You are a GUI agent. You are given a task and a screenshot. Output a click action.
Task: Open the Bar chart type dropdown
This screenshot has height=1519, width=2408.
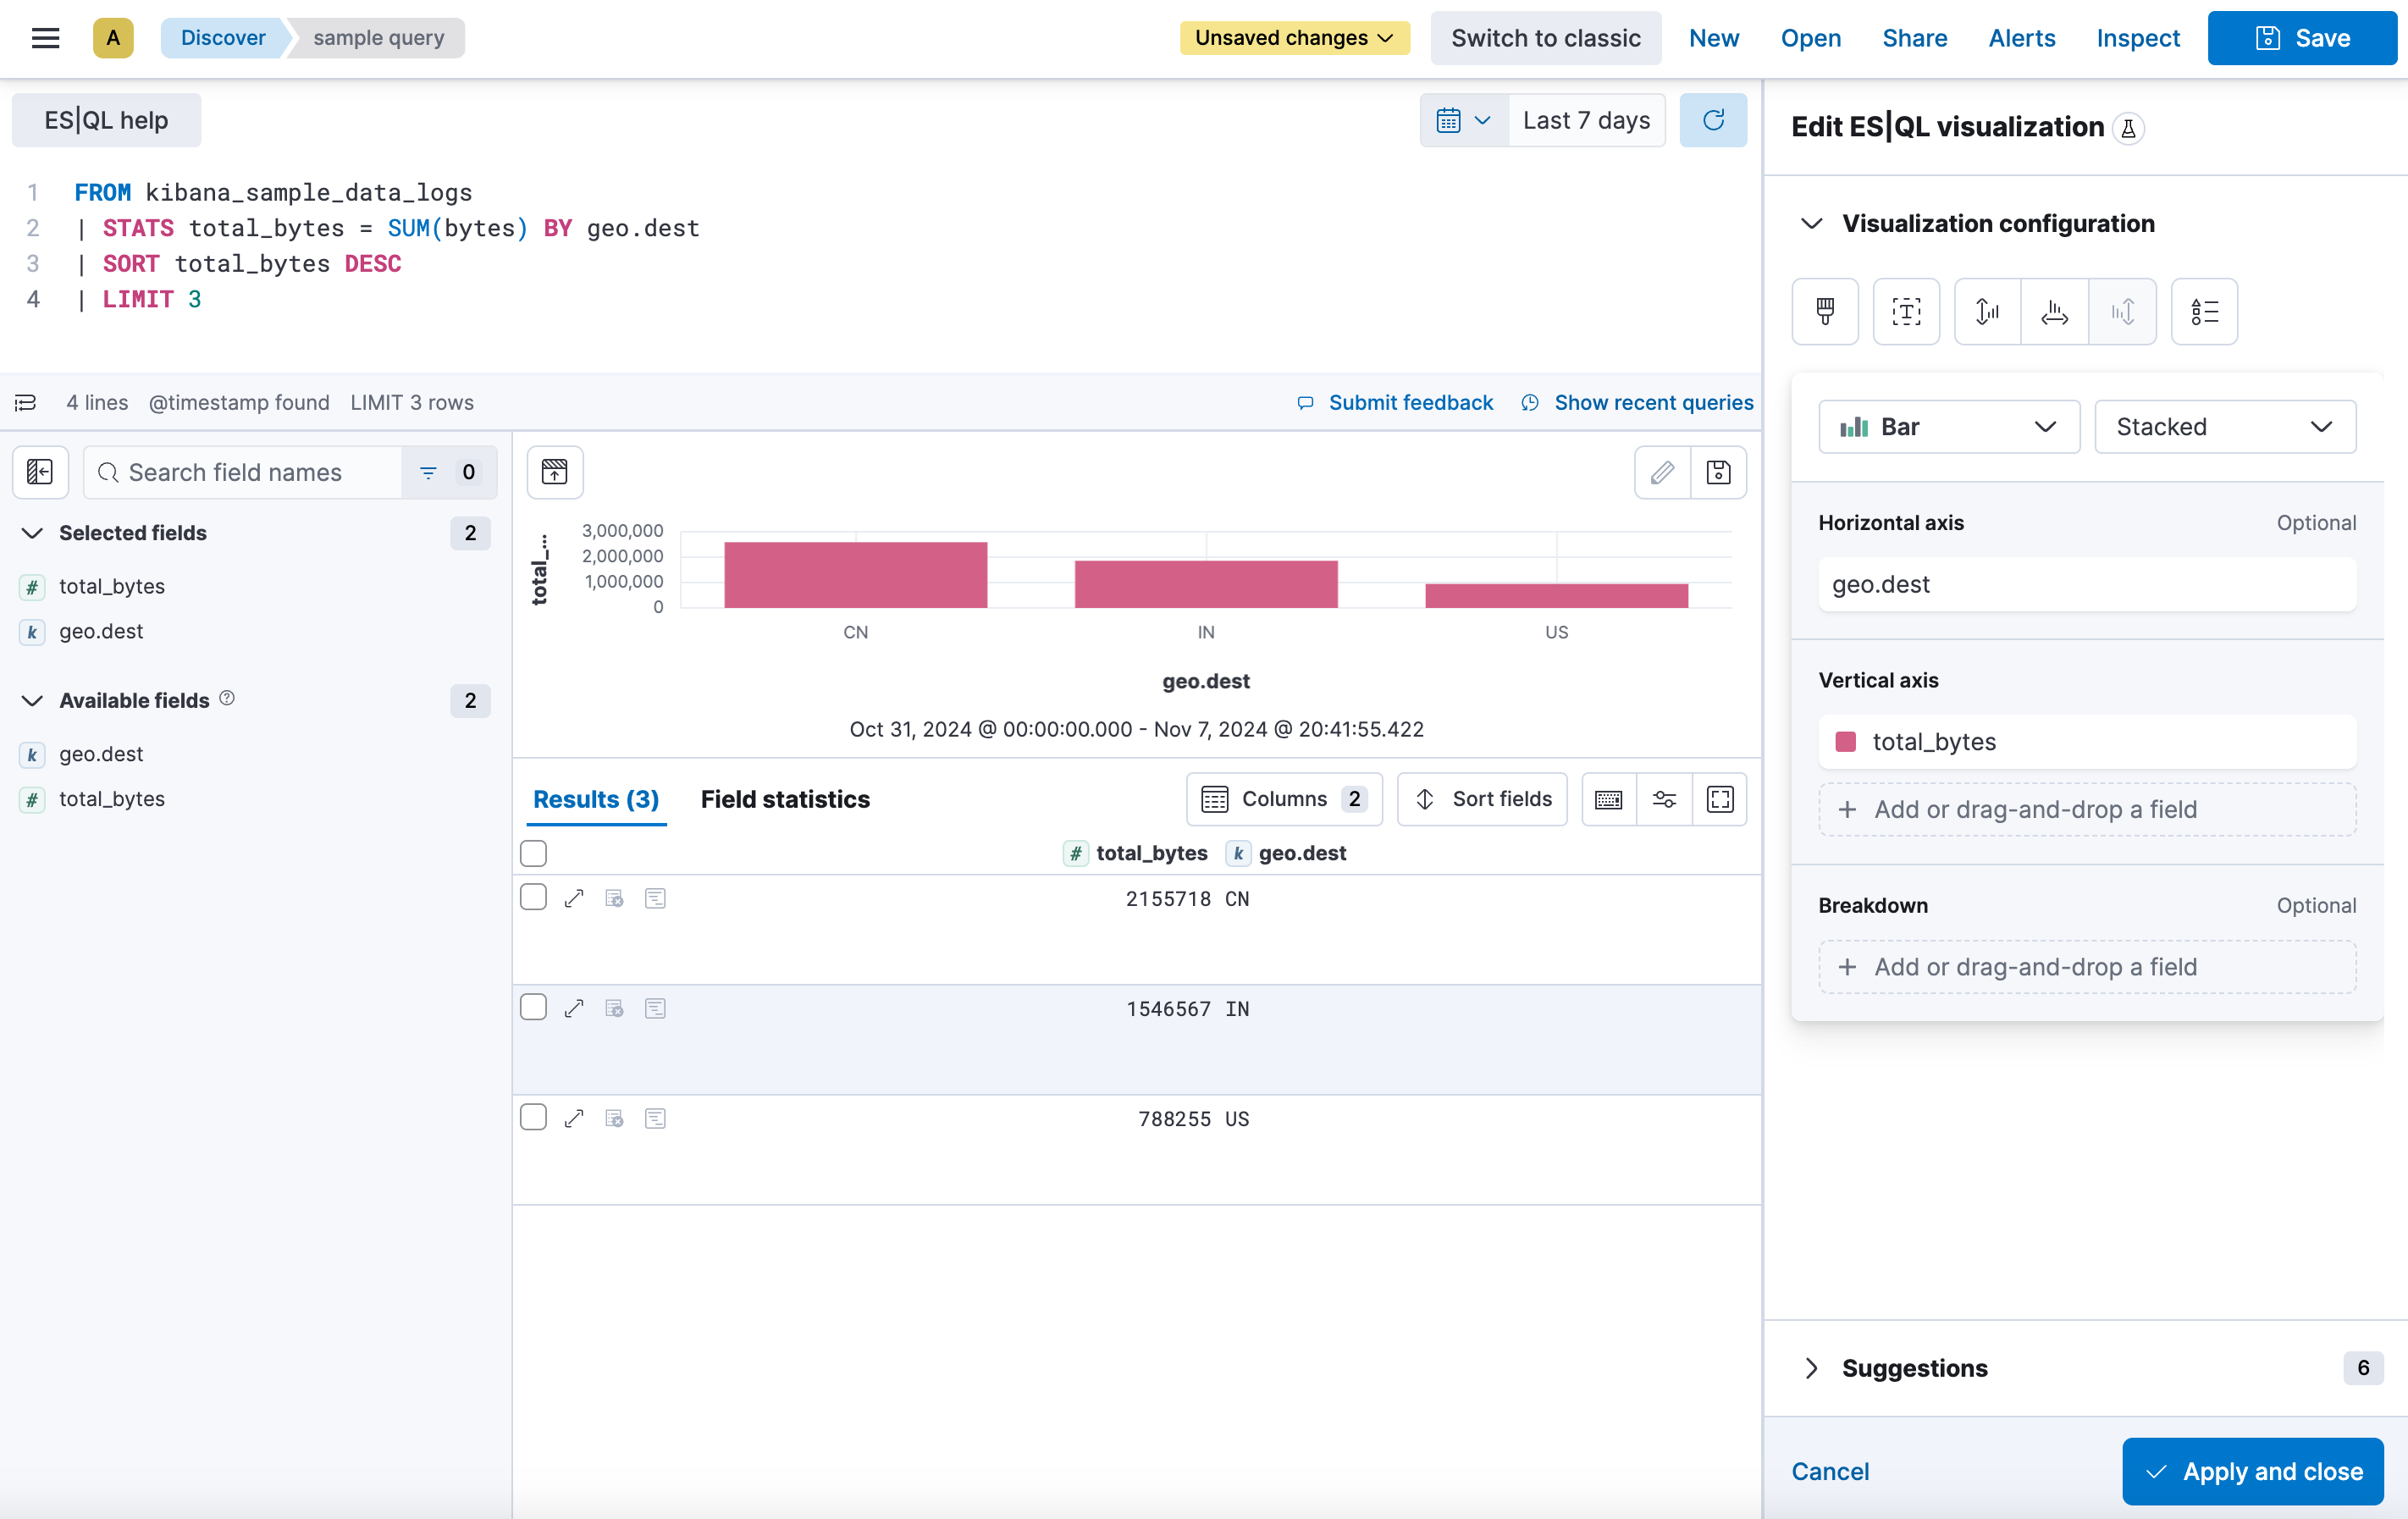coord(1948,426)
